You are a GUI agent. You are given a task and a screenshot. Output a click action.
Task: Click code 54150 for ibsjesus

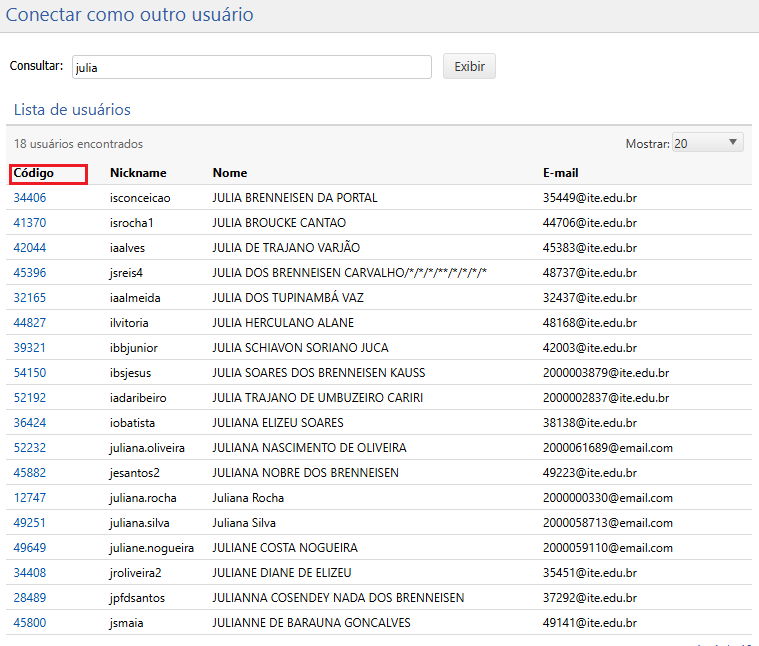[30, 373]
